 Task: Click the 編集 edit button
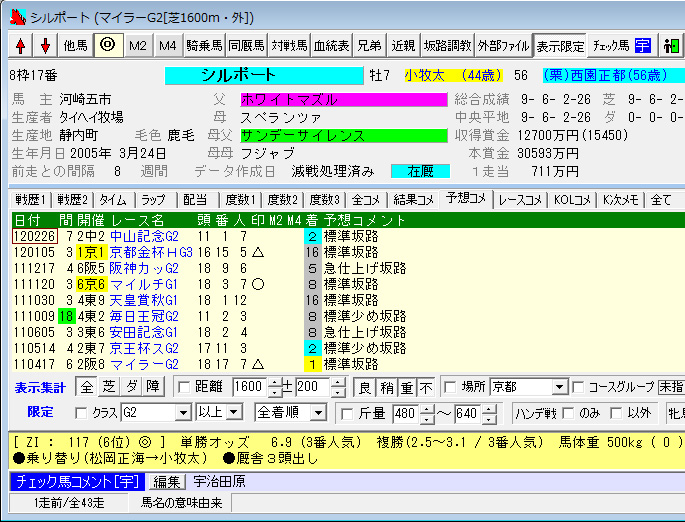click(166, 483)
